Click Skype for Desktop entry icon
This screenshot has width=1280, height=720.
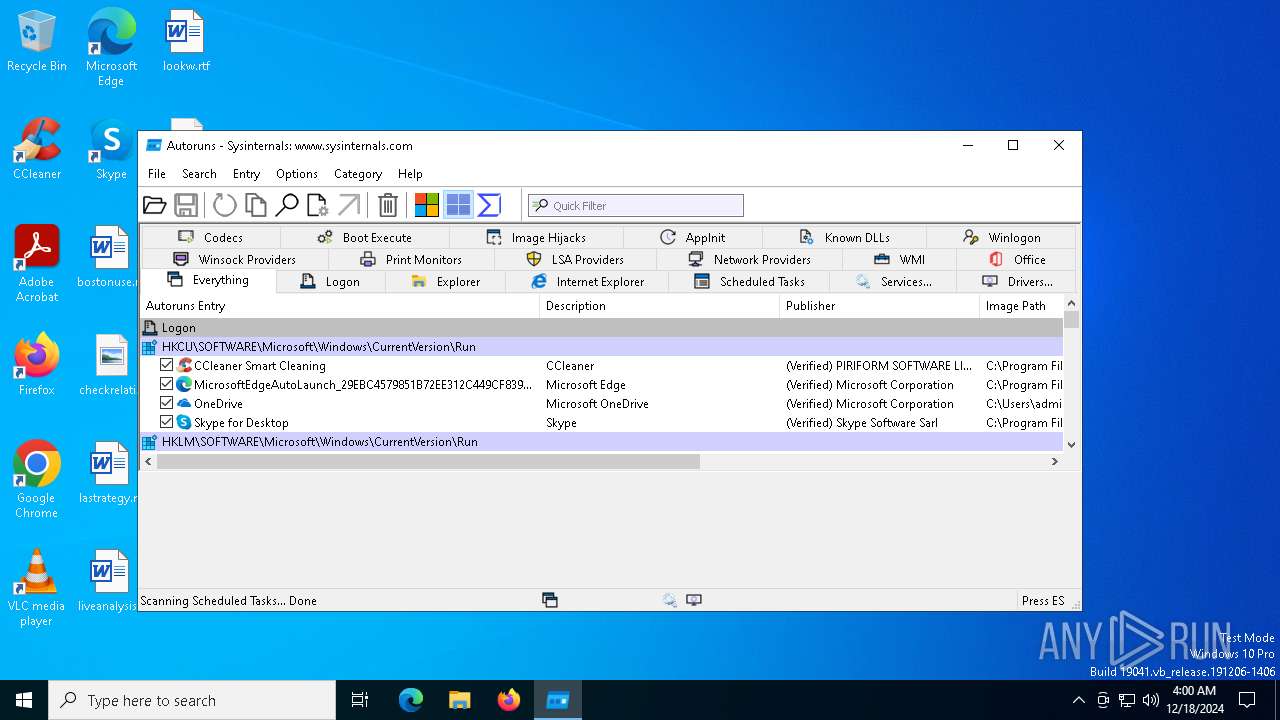184,423
